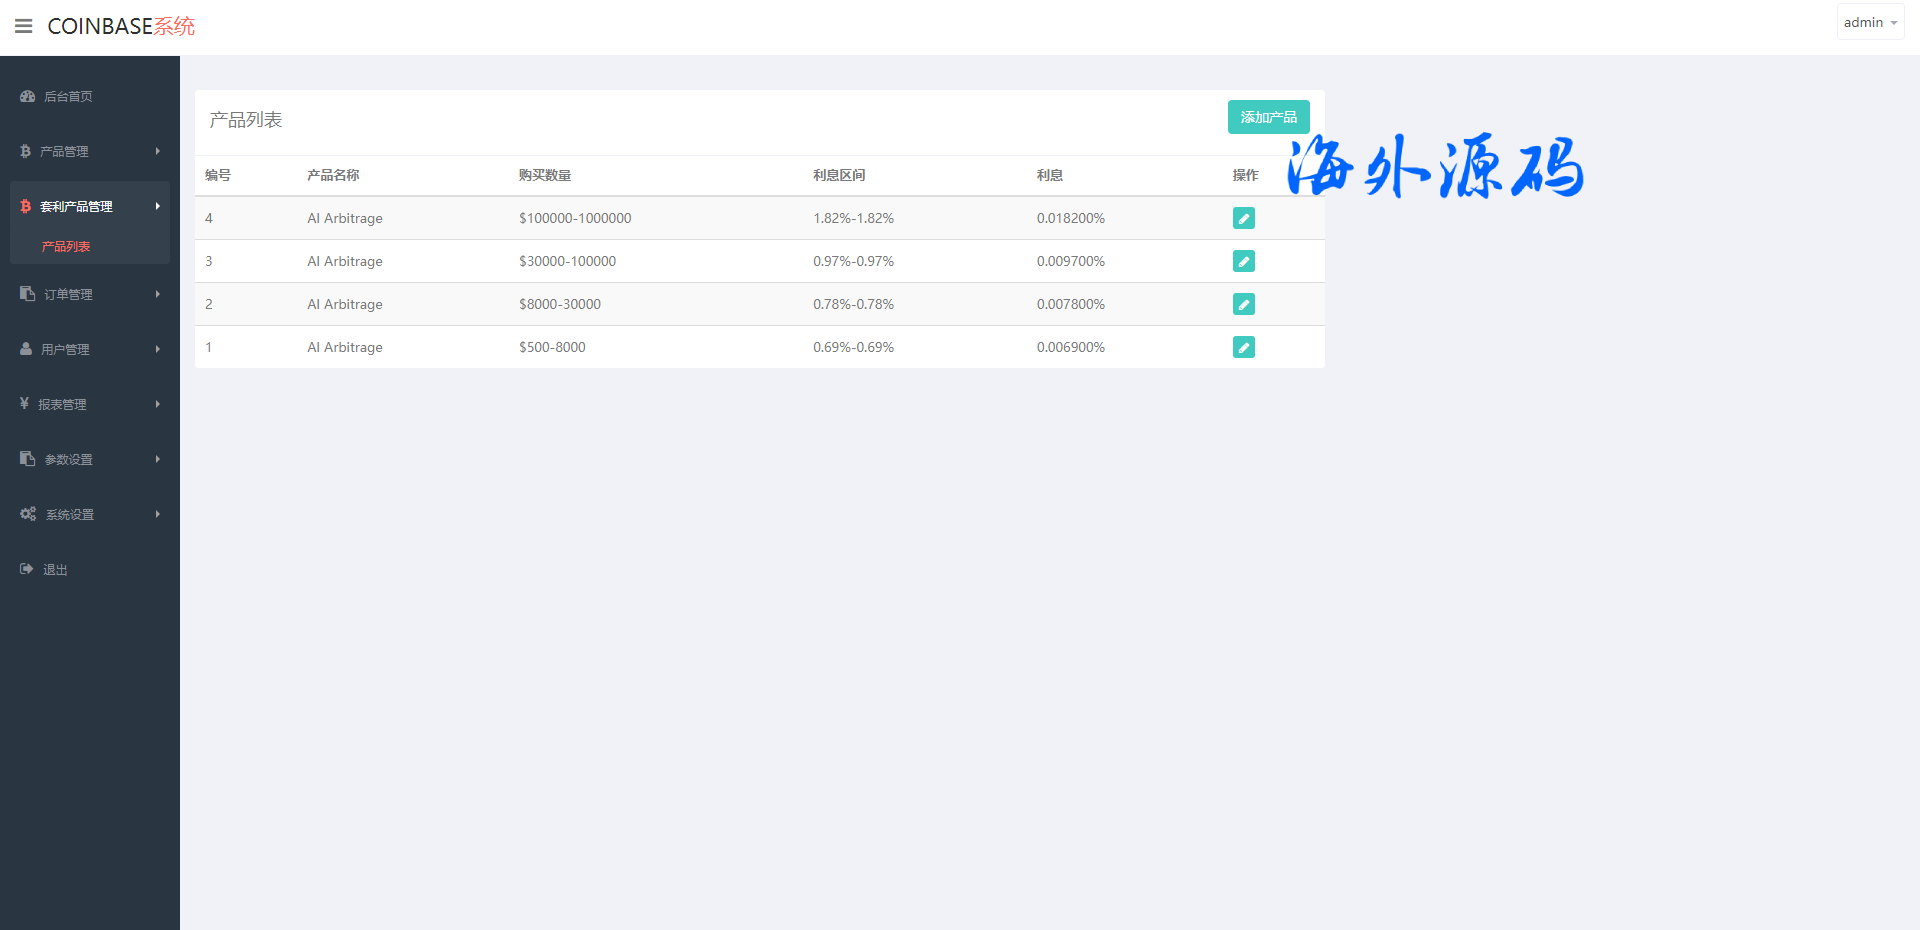Expand the 参数设置 submenu arrow
1920x930 pixels.
click(157, 459)
